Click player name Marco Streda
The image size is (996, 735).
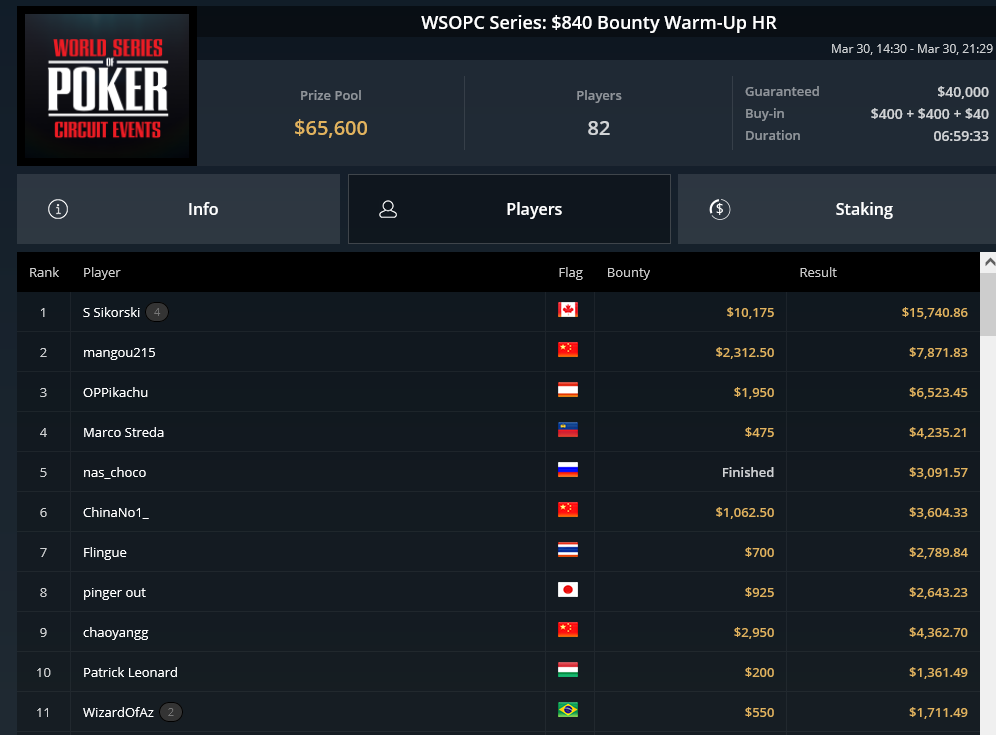(123, 433)
